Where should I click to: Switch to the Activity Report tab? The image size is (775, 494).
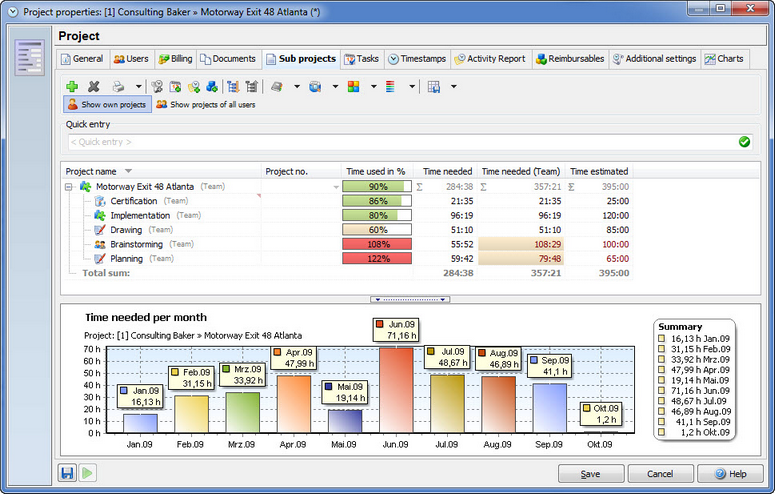click(490, 59)
